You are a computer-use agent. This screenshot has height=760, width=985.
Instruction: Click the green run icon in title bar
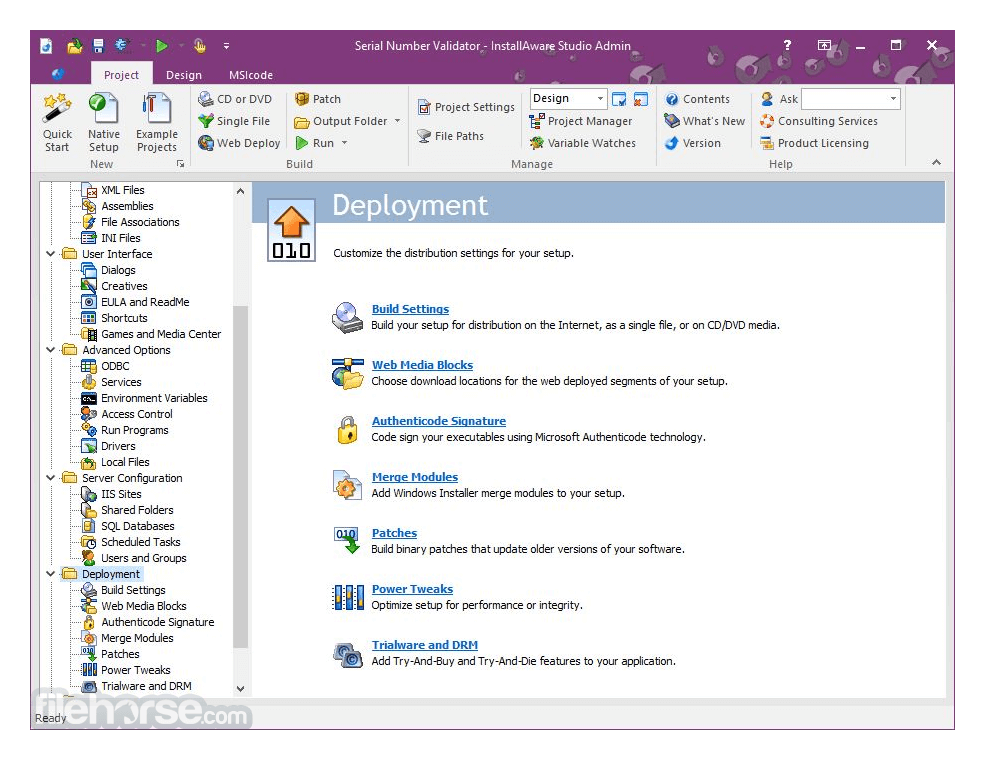[161, 45]
